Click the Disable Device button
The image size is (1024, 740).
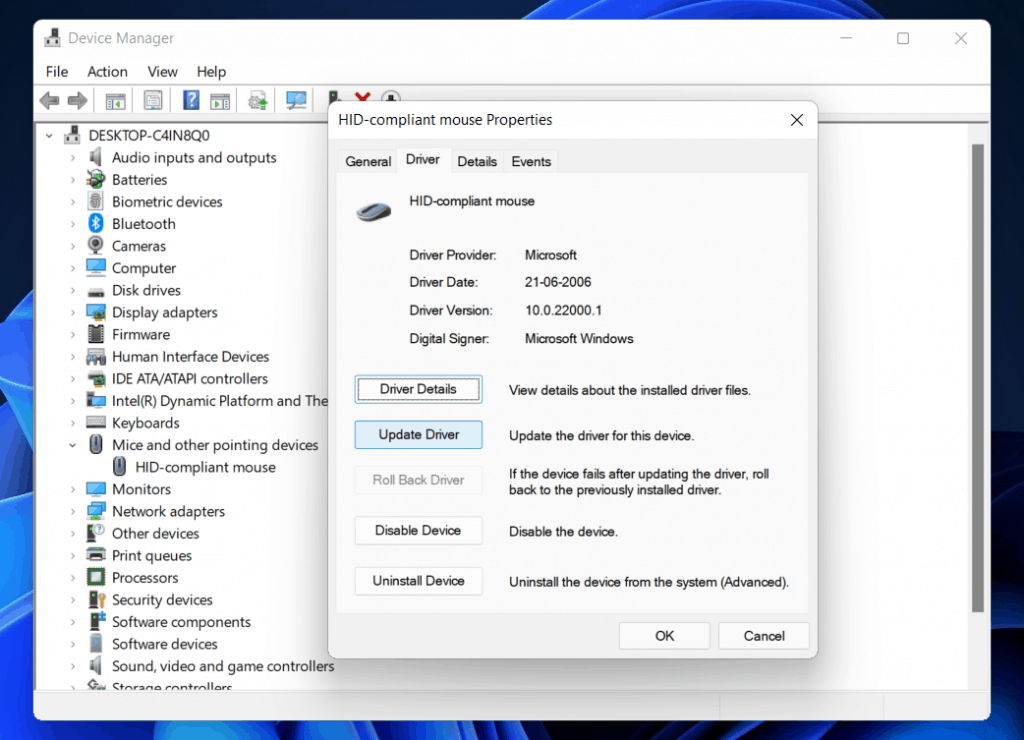pos(418,530)
